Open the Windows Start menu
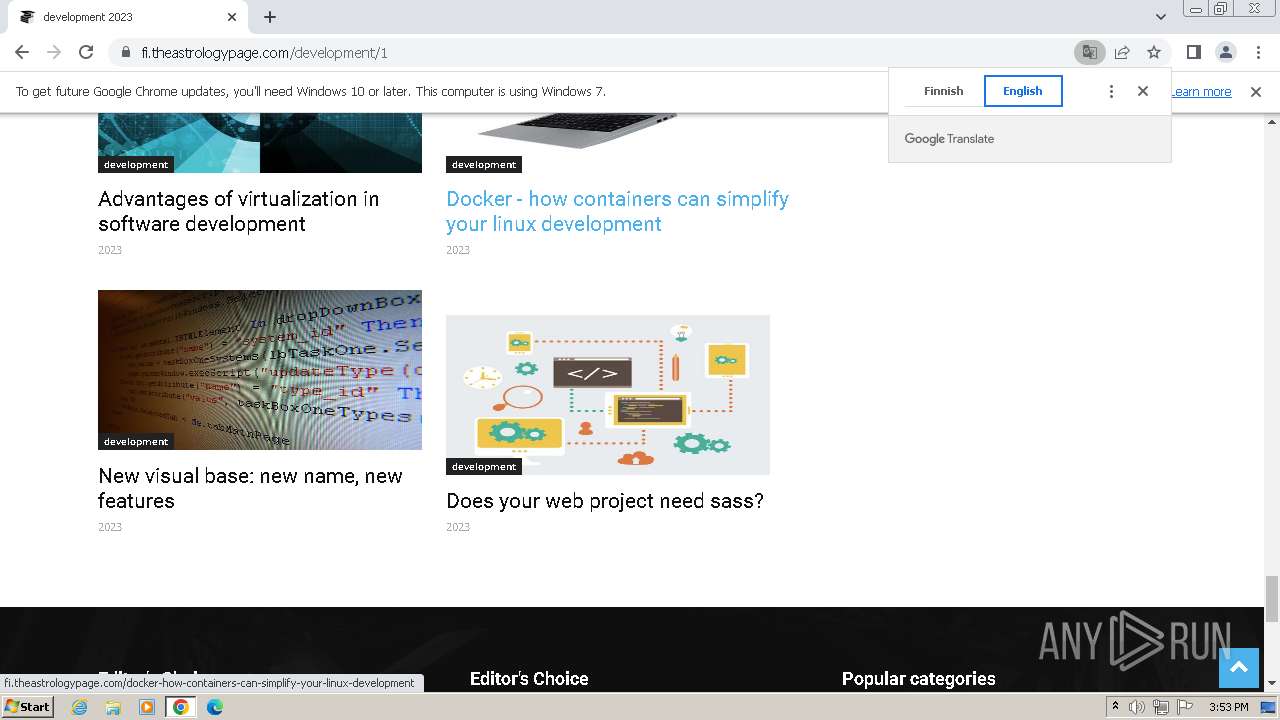This screenshot has height=720, width=1280. [27, 707]
